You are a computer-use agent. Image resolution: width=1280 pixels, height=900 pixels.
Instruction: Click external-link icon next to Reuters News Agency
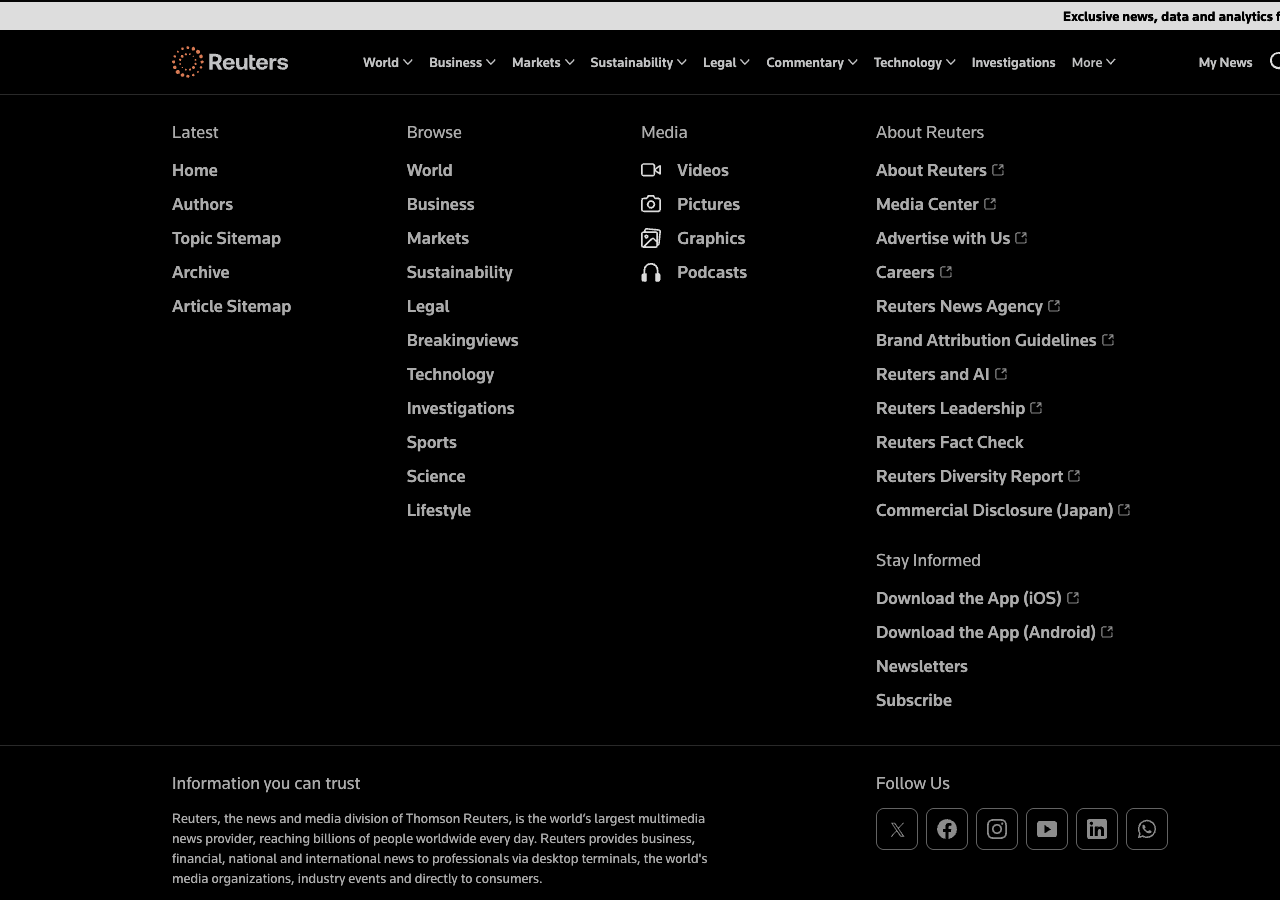pyautogui.click(x=1054, y=306)
